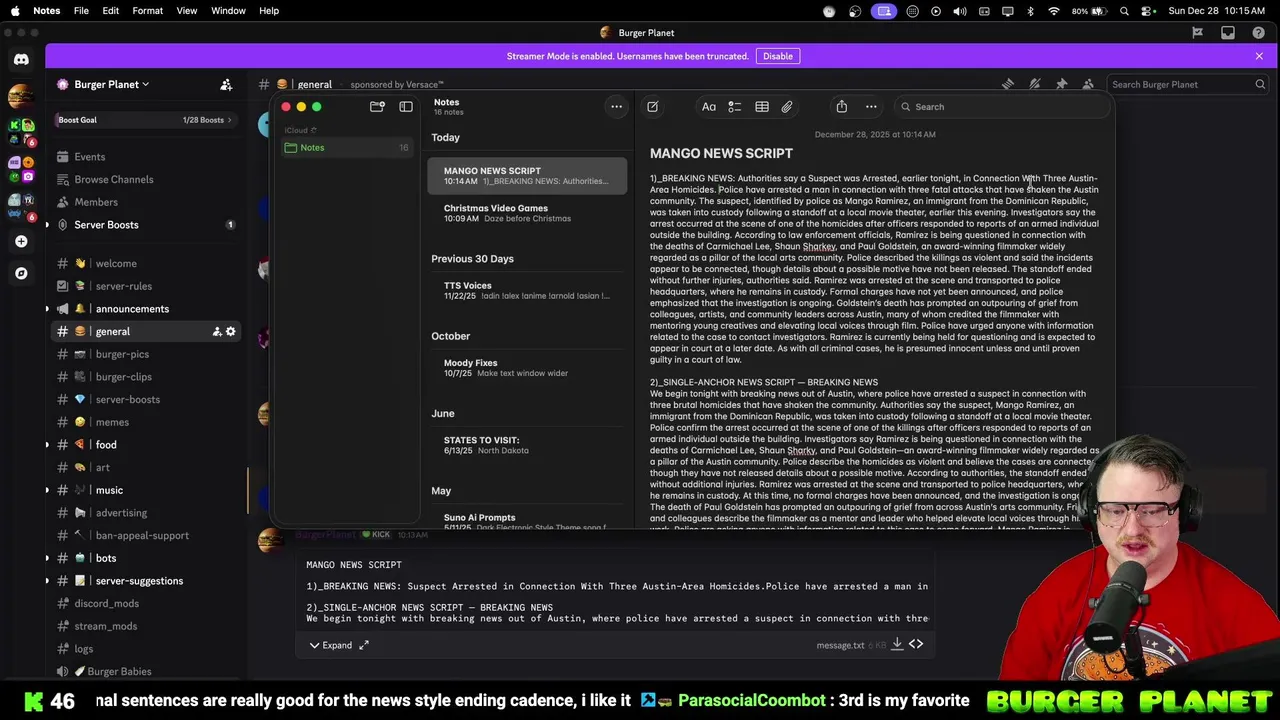The image size is (1280, 720).
Task: Click the Search Burger Planet field
Action: point(1187,85)
